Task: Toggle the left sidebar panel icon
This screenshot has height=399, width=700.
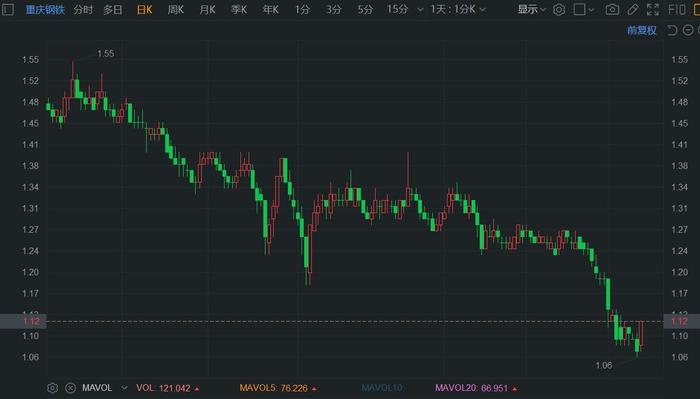Action: (x=8, y=9)
